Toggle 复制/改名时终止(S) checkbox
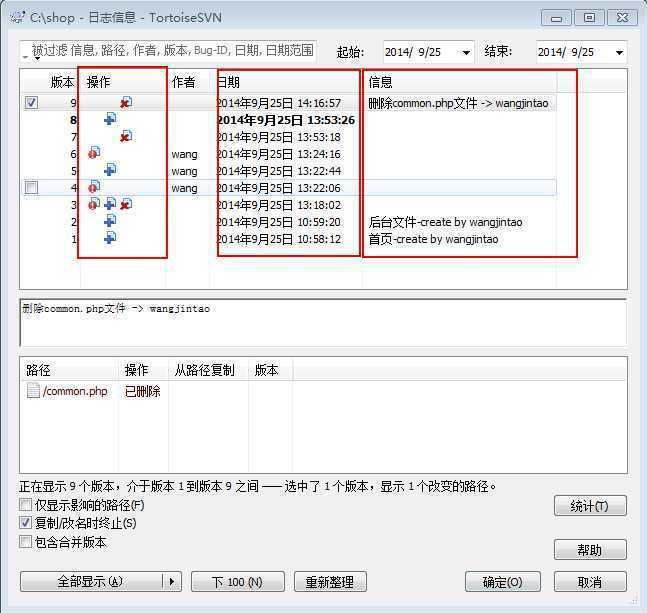 (26, 523)
